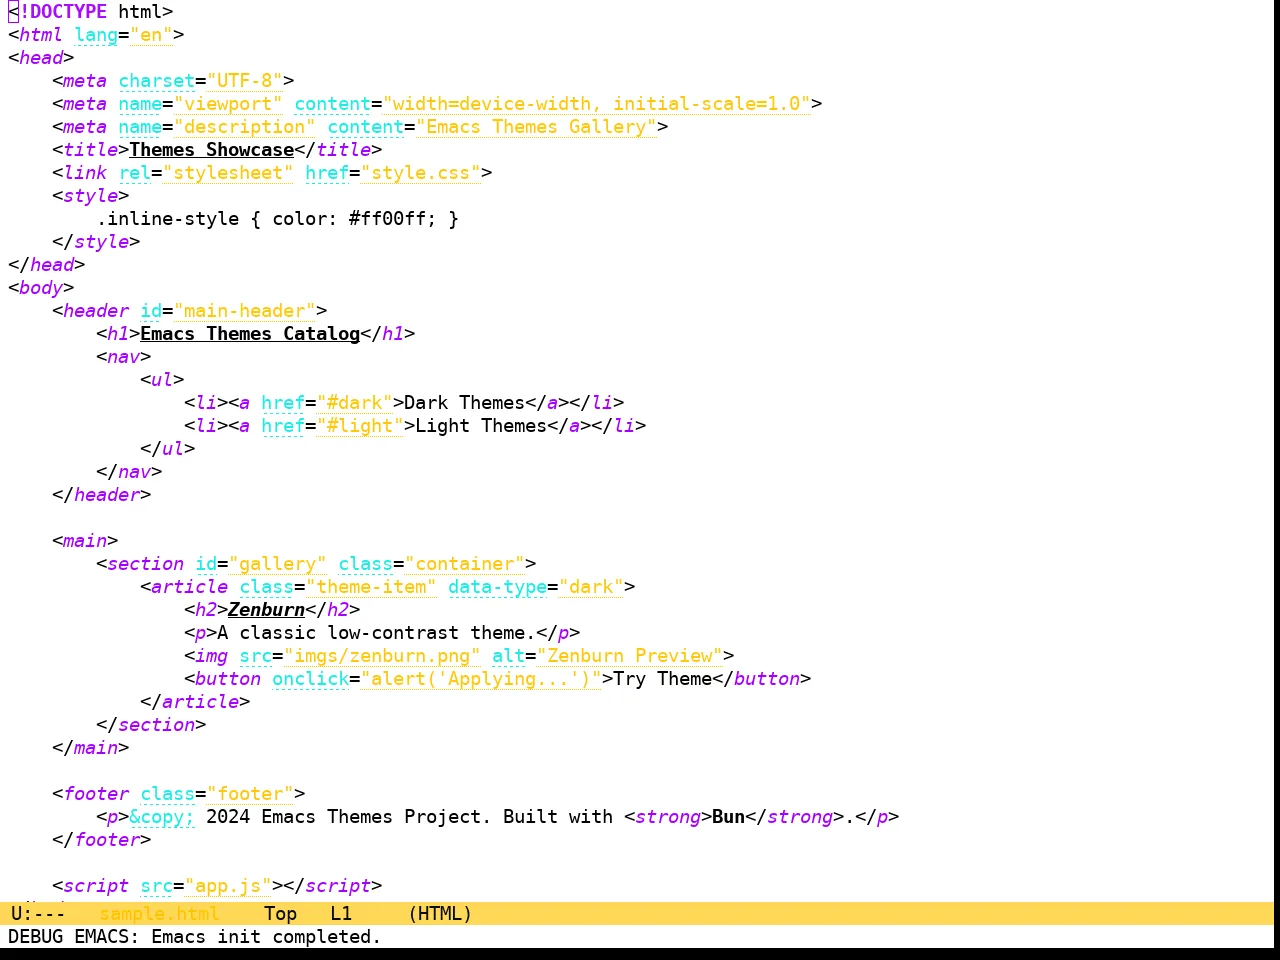1280x960 pixels.
Task: Click the "2024 Emacs Themes Project." footer text
Action: pyautogui.click(x=349, y=817)
